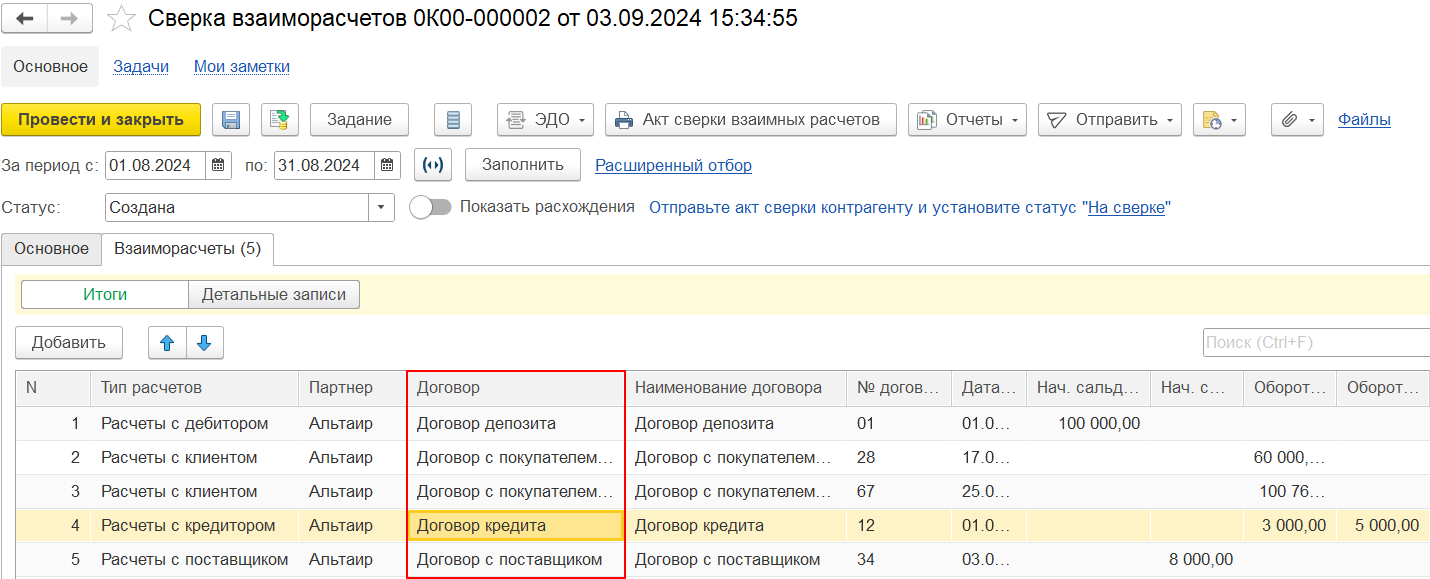Open the Отчеты dropdown menu

pyautogui.click(x=967, y=120)
